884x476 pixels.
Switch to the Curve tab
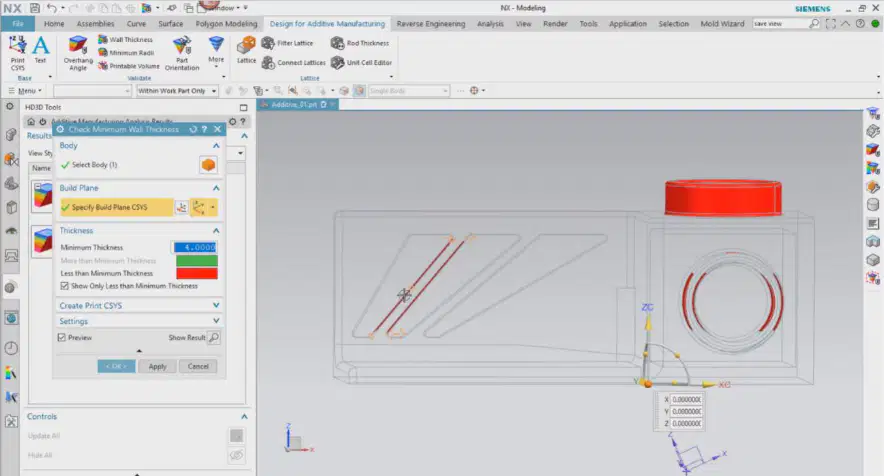[136, 24]
